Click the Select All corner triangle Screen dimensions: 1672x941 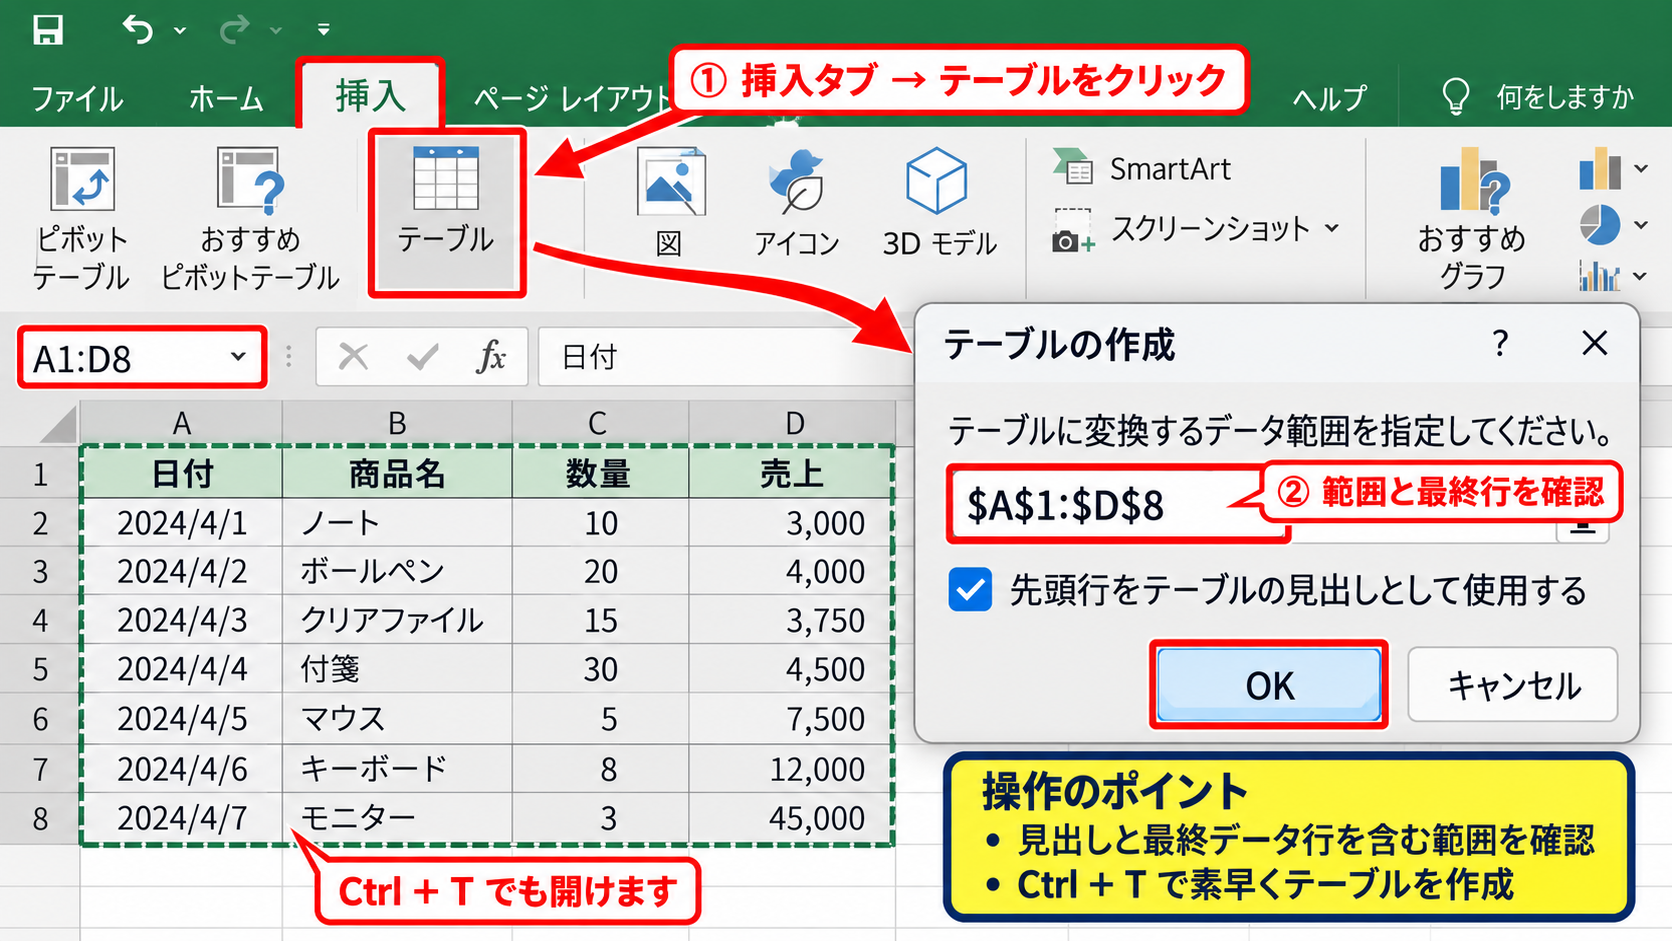59,424
